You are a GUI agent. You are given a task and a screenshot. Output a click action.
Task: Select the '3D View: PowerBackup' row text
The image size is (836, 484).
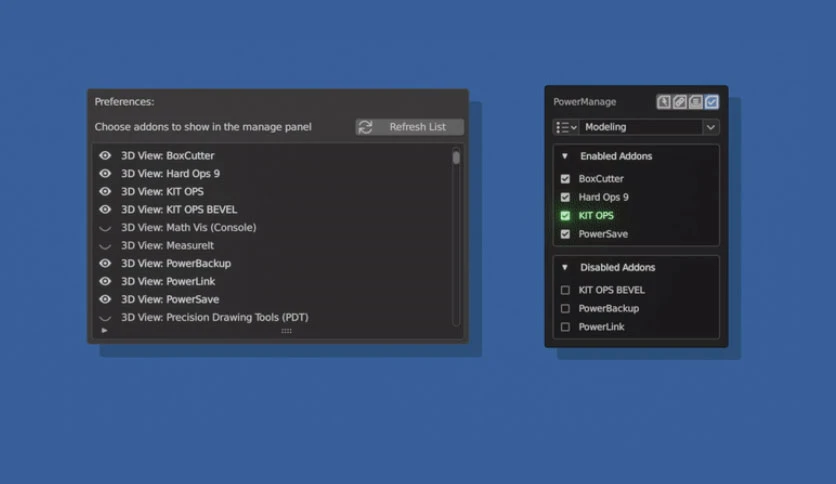(175, 263)
